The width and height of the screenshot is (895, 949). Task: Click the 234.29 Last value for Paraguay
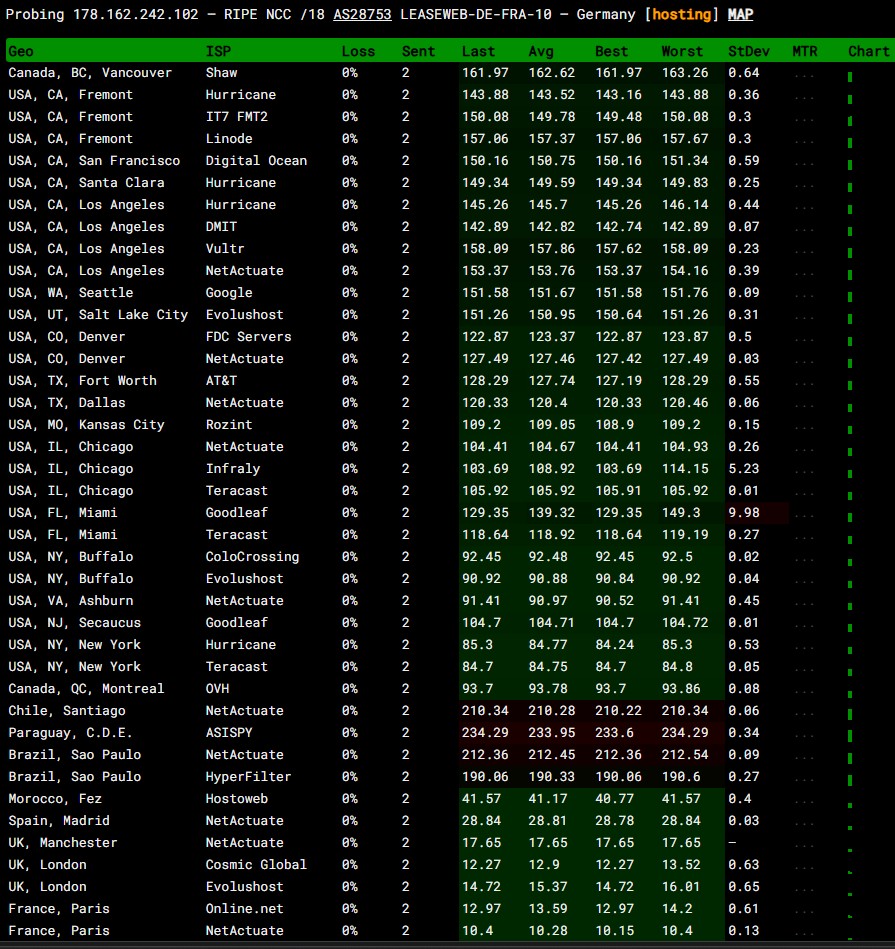485,733
